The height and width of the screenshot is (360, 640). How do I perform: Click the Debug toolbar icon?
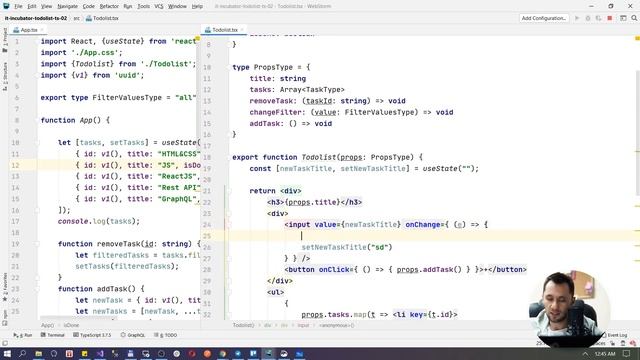[588, 18]
